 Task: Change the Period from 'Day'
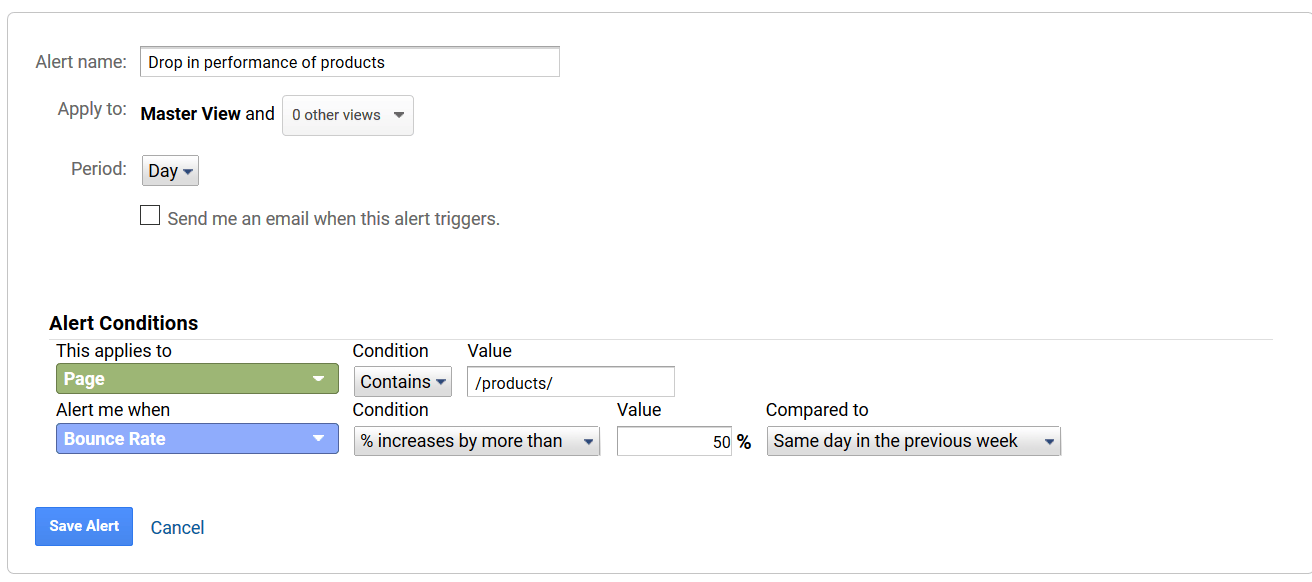tap(170, 170)
